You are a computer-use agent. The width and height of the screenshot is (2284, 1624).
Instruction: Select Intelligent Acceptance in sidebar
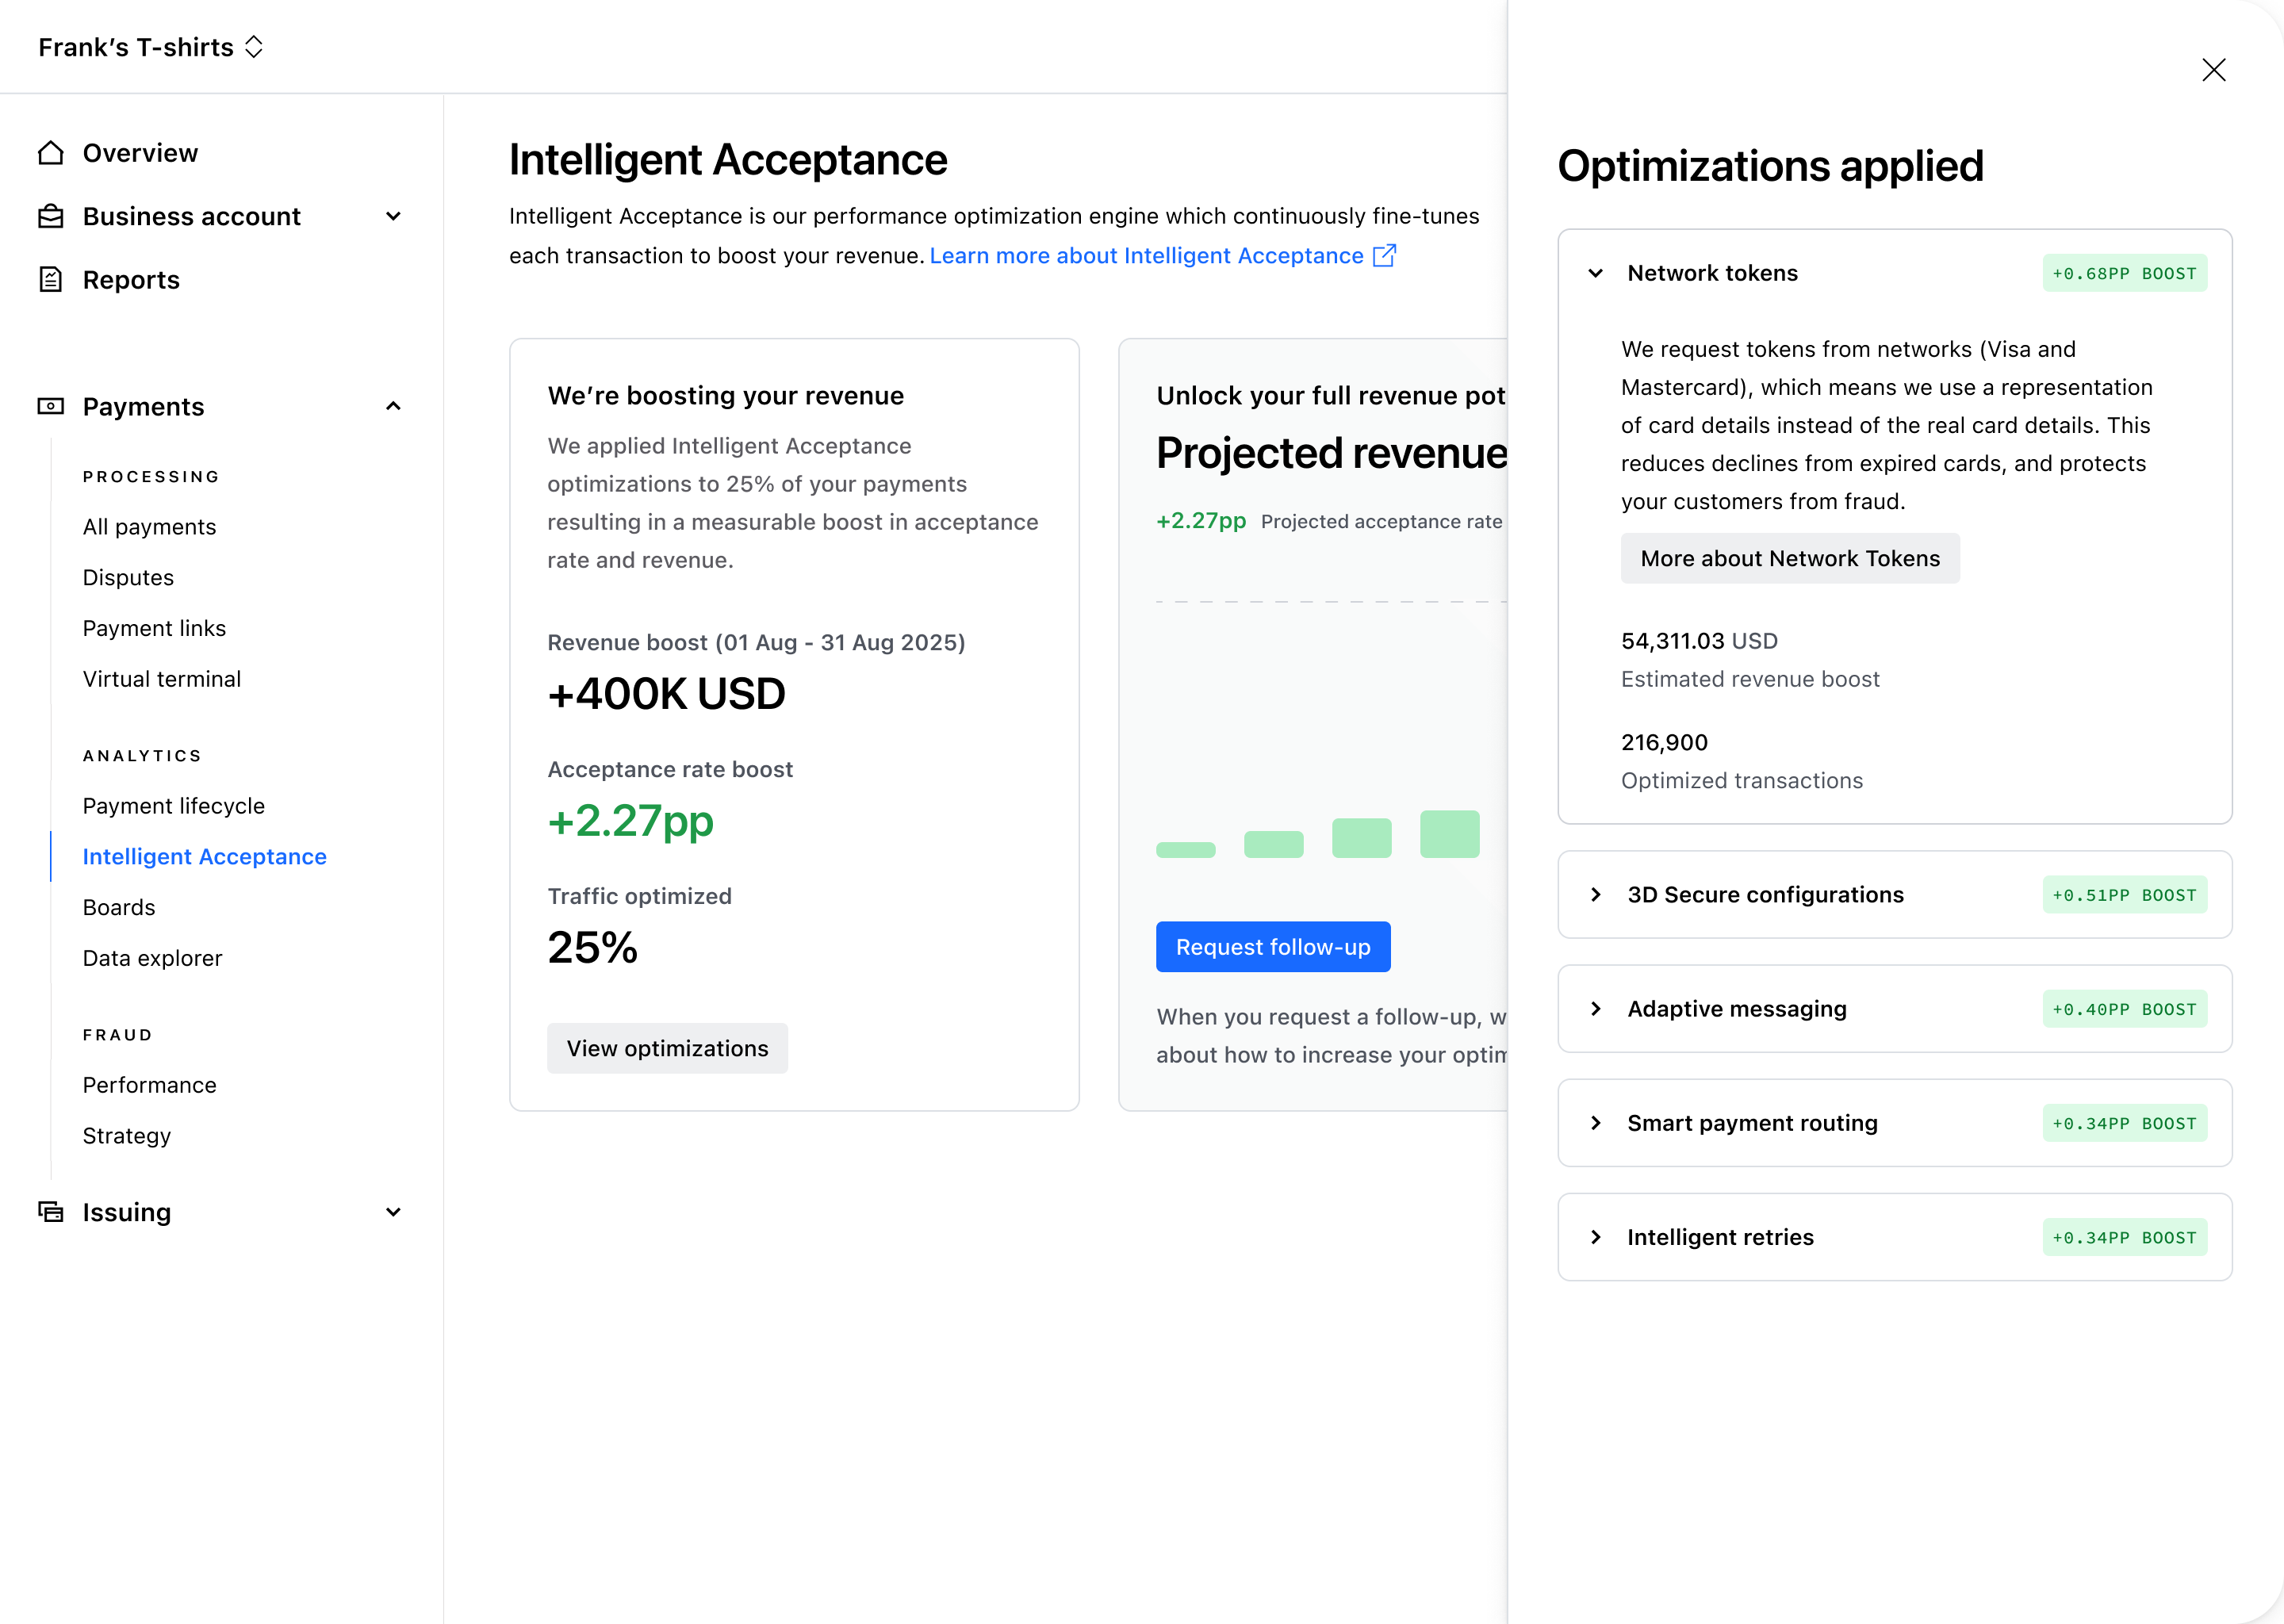click(x=205, y=857)
